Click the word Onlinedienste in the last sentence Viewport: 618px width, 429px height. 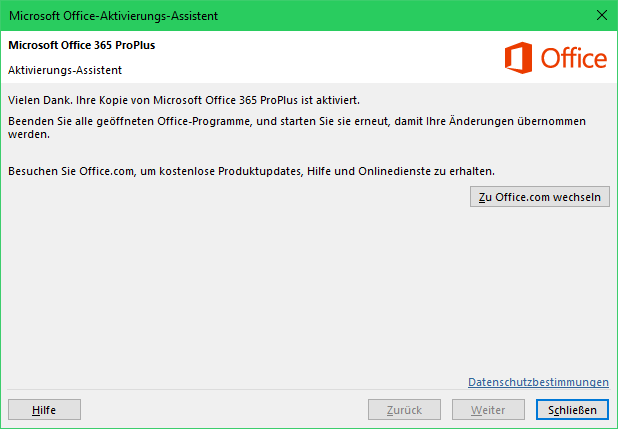coord(394,172)
